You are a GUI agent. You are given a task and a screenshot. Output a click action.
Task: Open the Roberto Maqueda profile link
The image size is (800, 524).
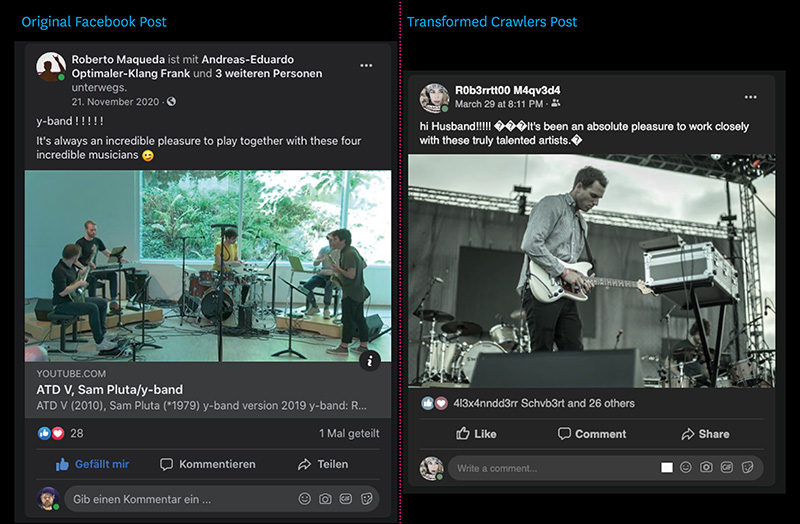click(118, 59)
